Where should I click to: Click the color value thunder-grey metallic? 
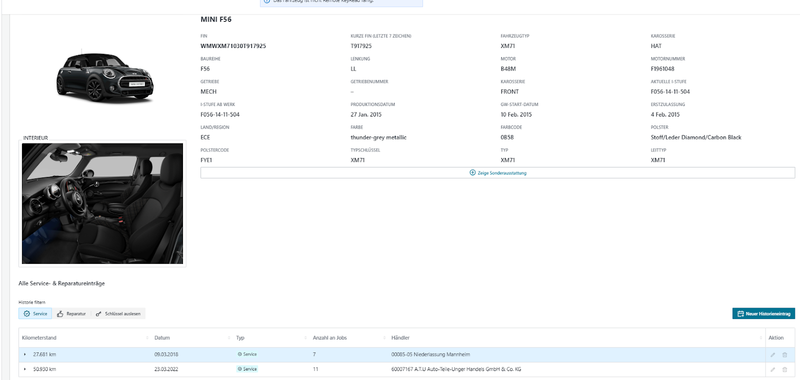tap(378, 138)
